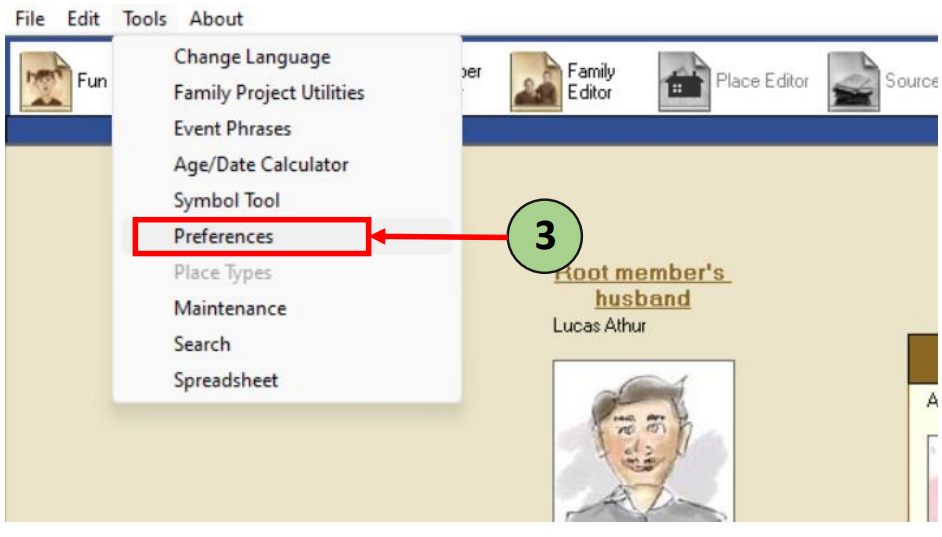Open the Family Editor photo icon

tap(536, 81)
